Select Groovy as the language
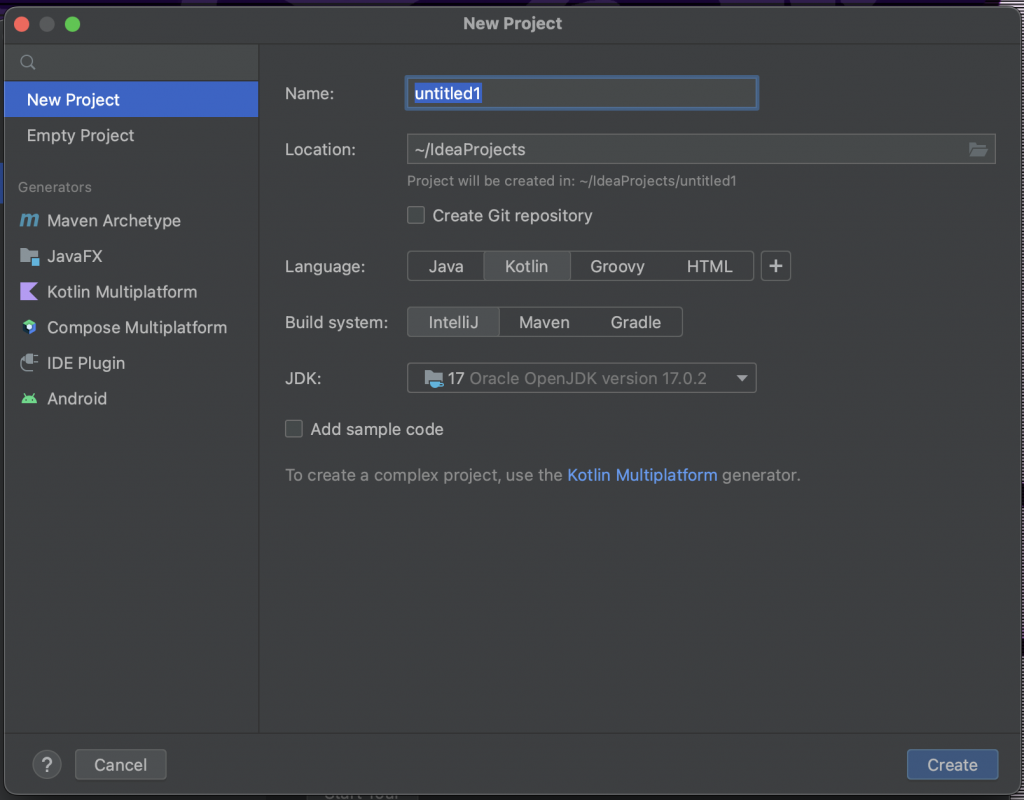Viewport: 1024px width, 800px height. tap(617, 266)
